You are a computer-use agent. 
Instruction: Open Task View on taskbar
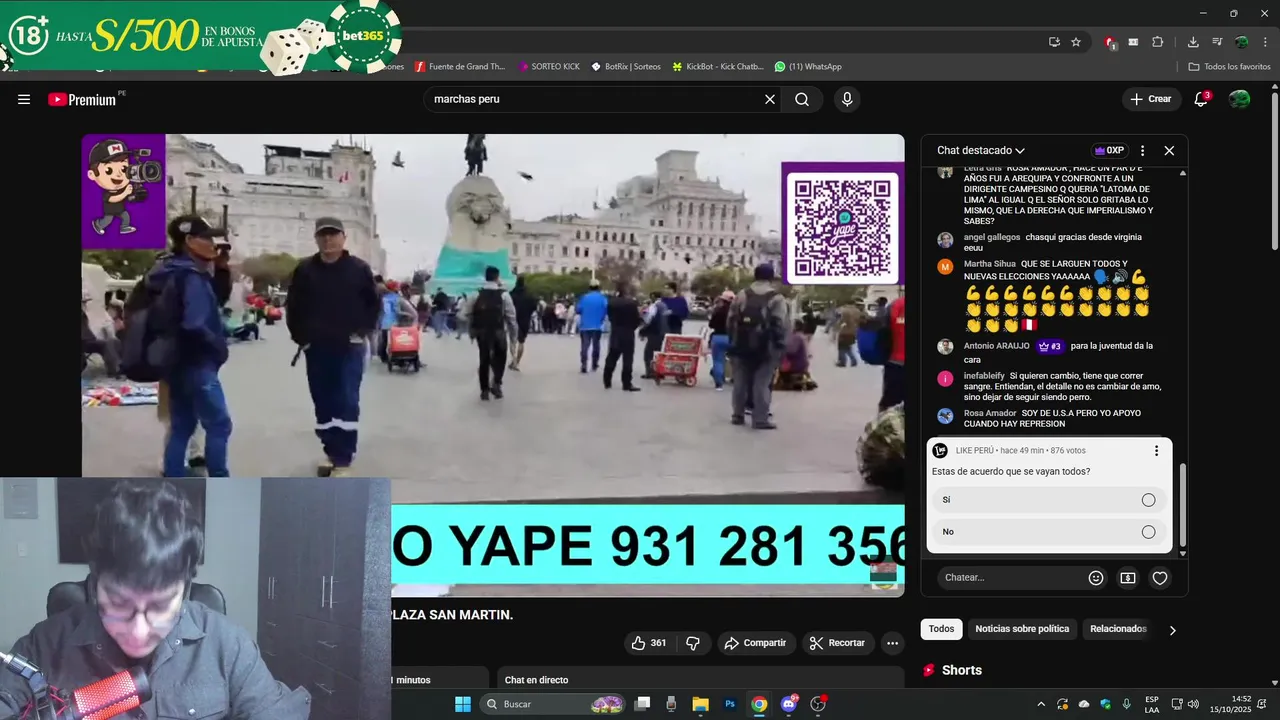point(643,704)
